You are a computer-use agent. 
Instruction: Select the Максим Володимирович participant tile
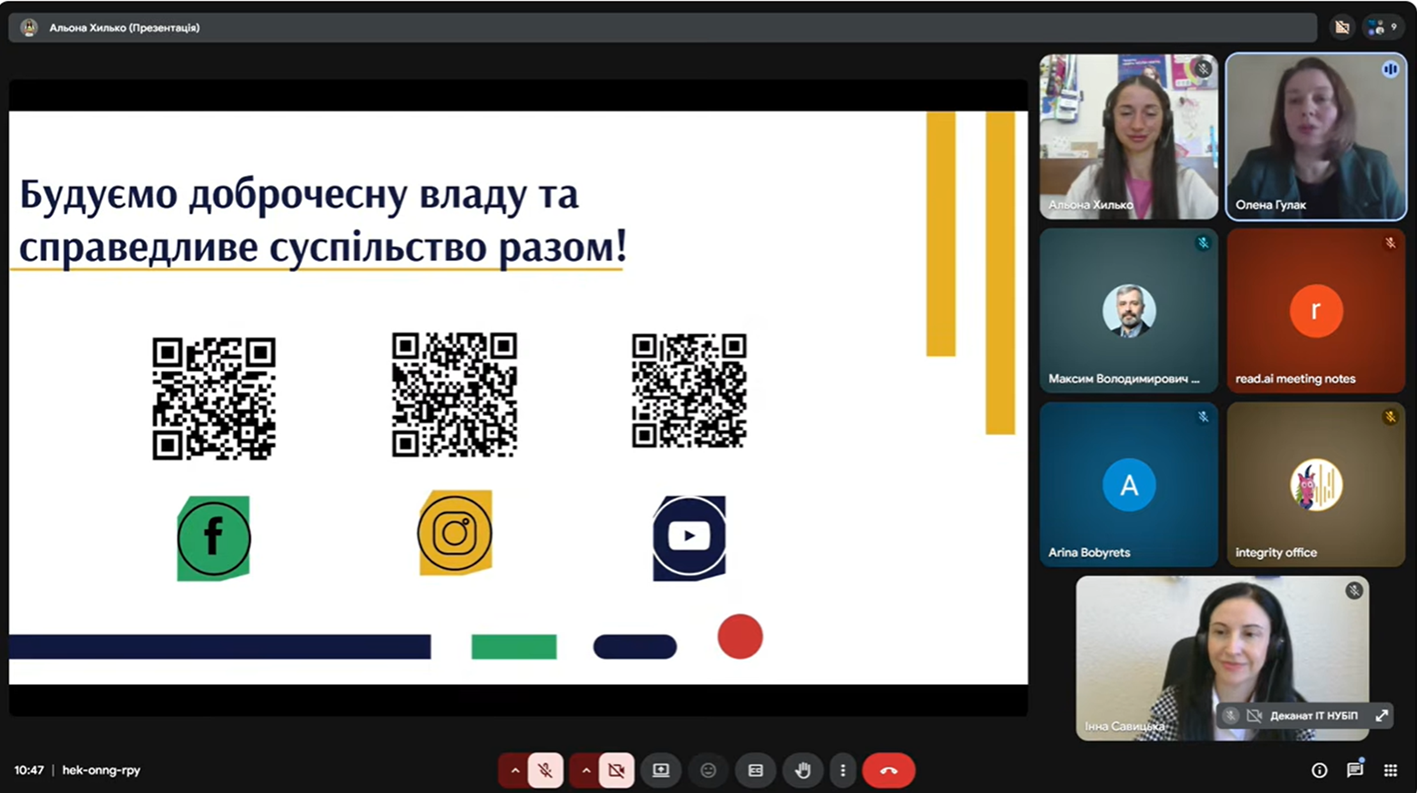point(1129,311)
